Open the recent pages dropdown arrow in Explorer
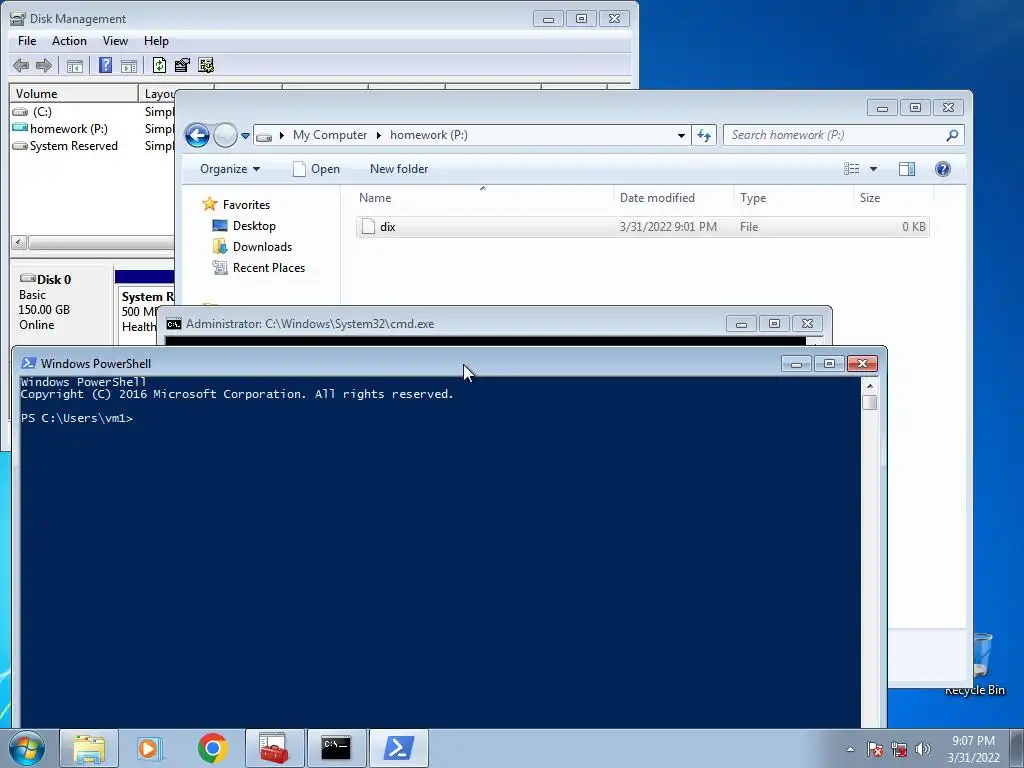Image resolution: width=1024 pixels, height=768 pixels. 245,136
